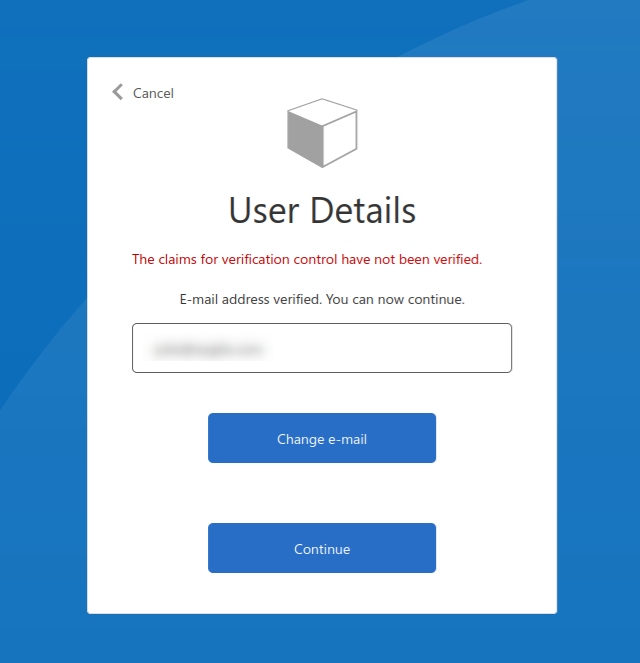Viewport: 640px width, 663px height.
Task: Click the back chevron arrow icon
Action: [118, 92]
